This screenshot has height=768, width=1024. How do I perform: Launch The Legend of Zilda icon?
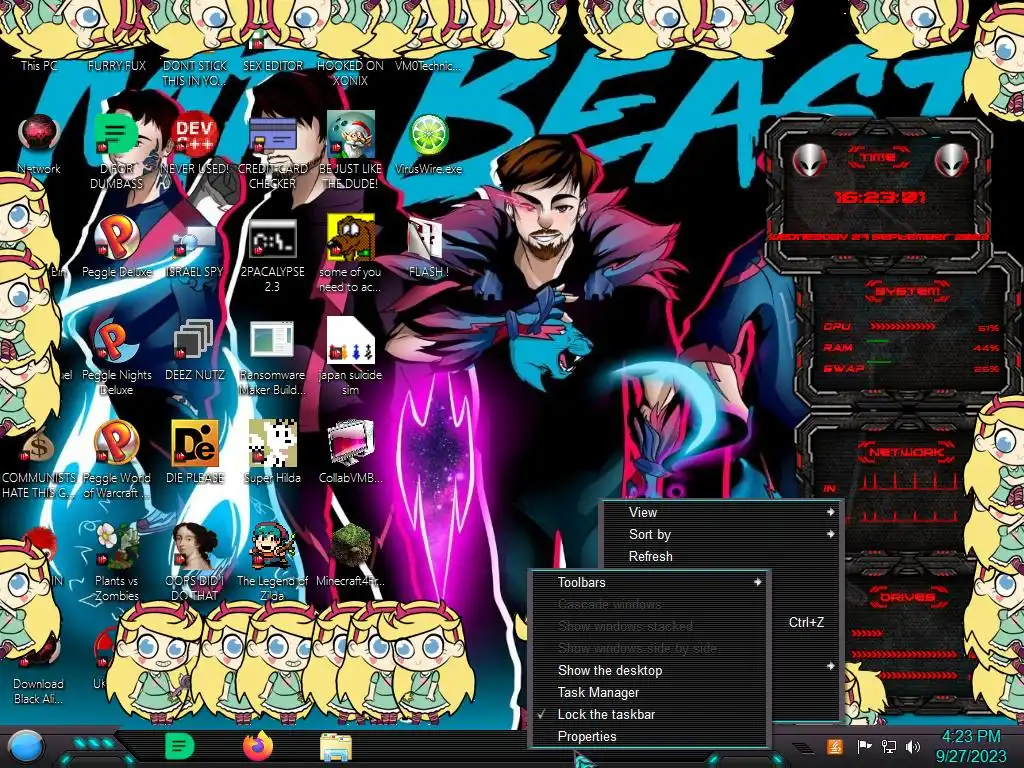click(x=272, y=546)
